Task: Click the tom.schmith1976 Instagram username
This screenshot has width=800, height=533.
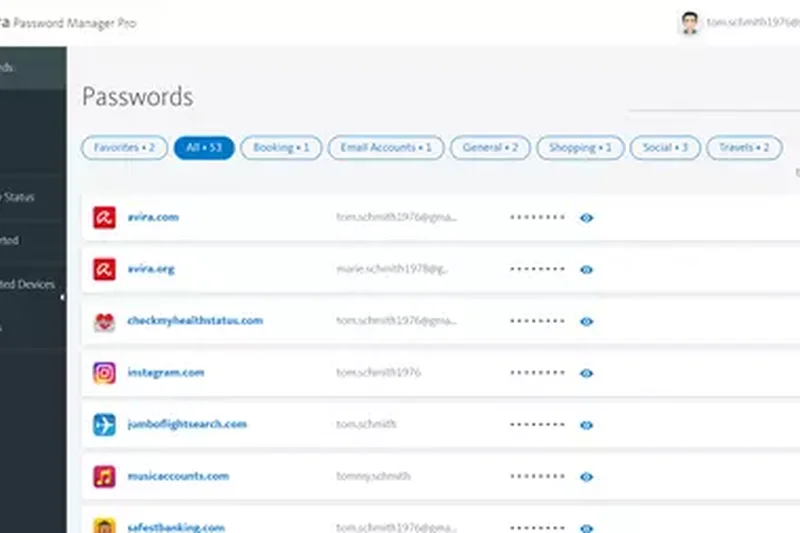Action: pos(379,373)
